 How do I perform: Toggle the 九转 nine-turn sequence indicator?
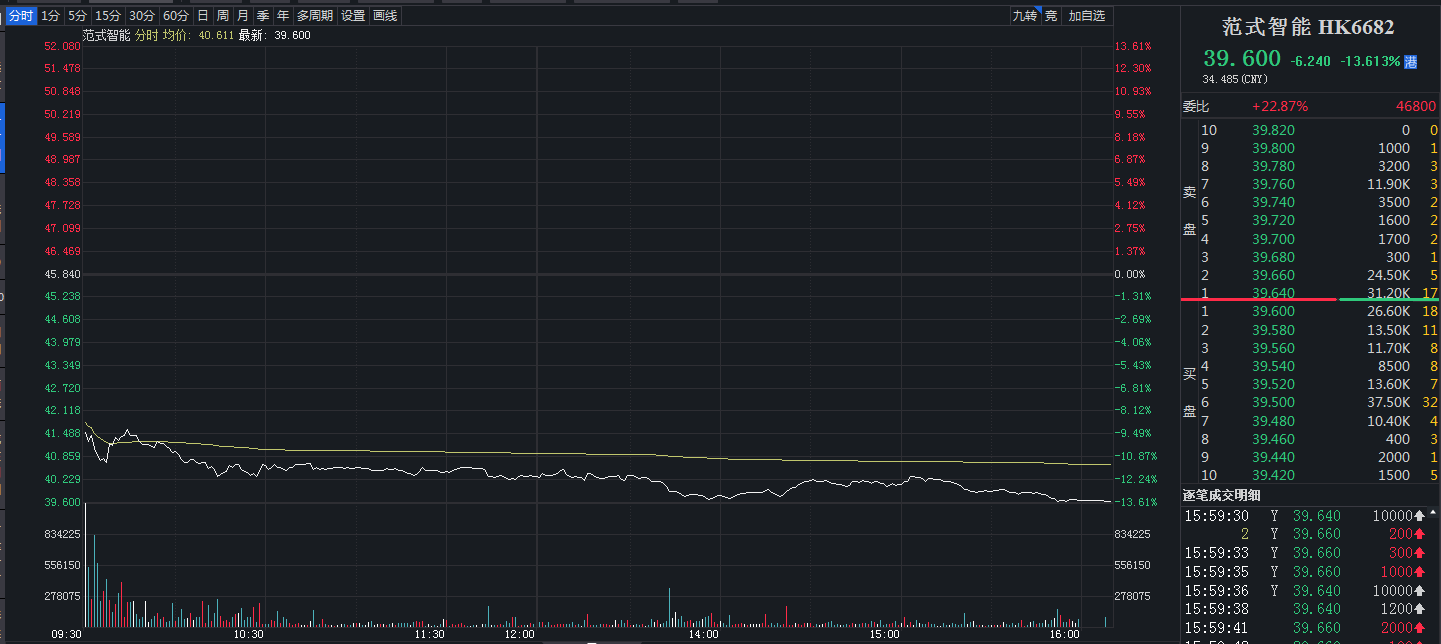coord(1027,15)
